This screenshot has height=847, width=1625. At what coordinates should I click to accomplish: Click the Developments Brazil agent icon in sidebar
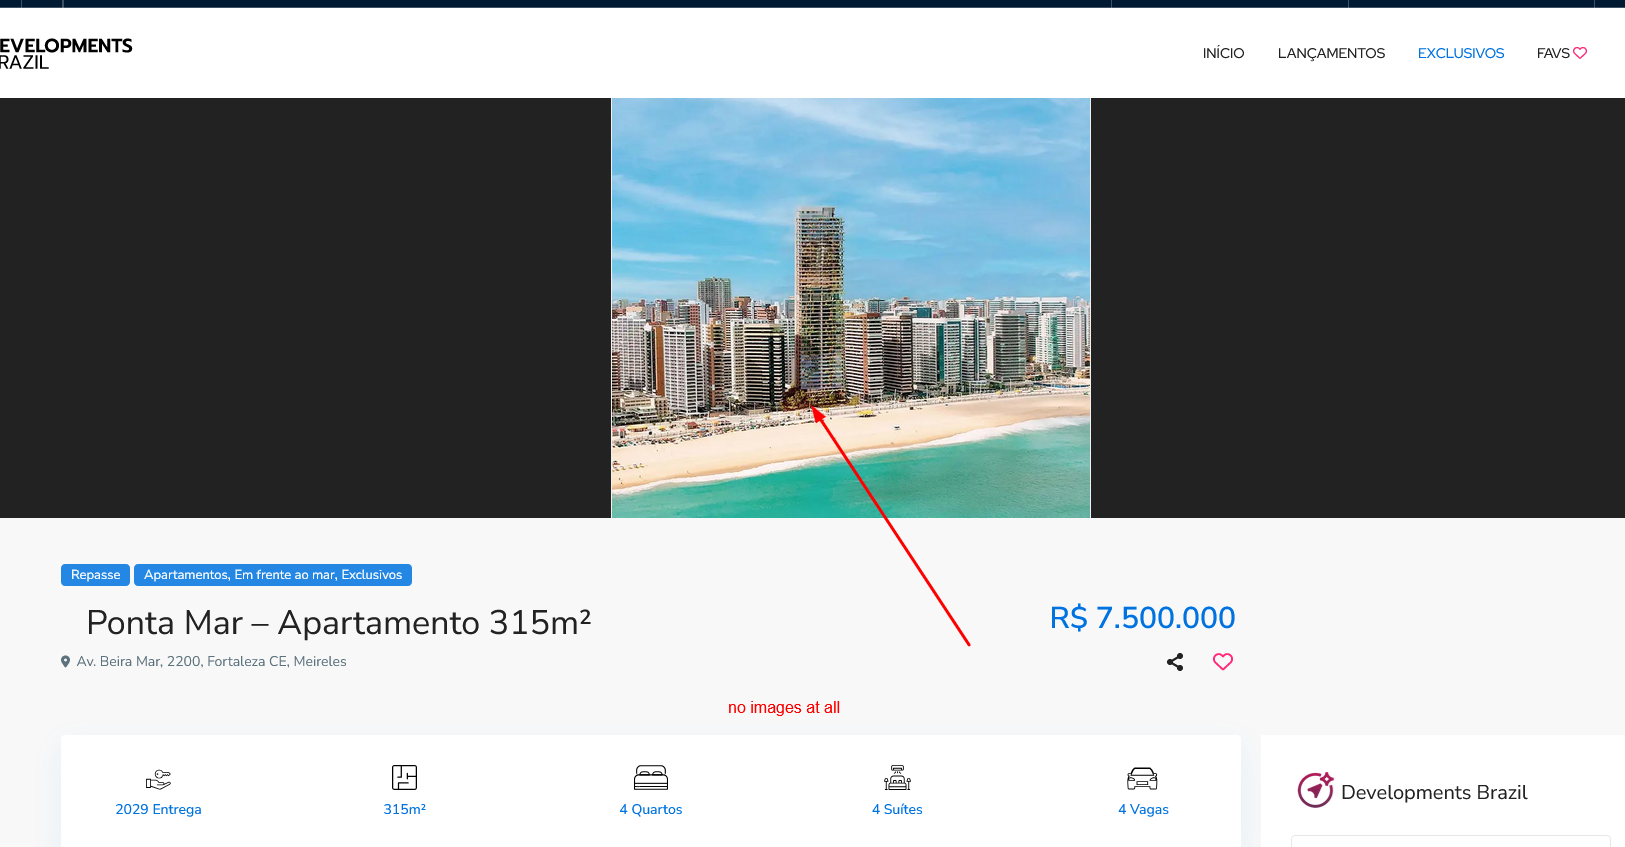pos(1315,790)
